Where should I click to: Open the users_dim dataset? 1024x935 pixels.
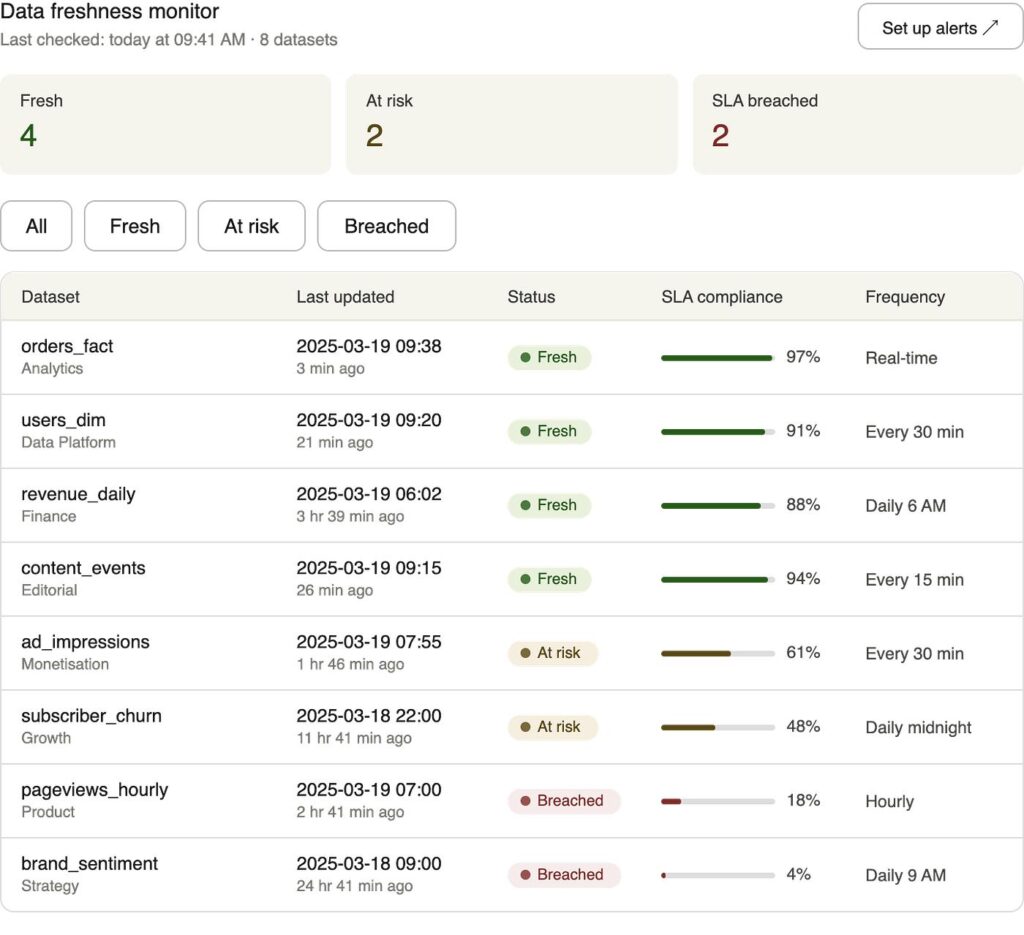63,420
